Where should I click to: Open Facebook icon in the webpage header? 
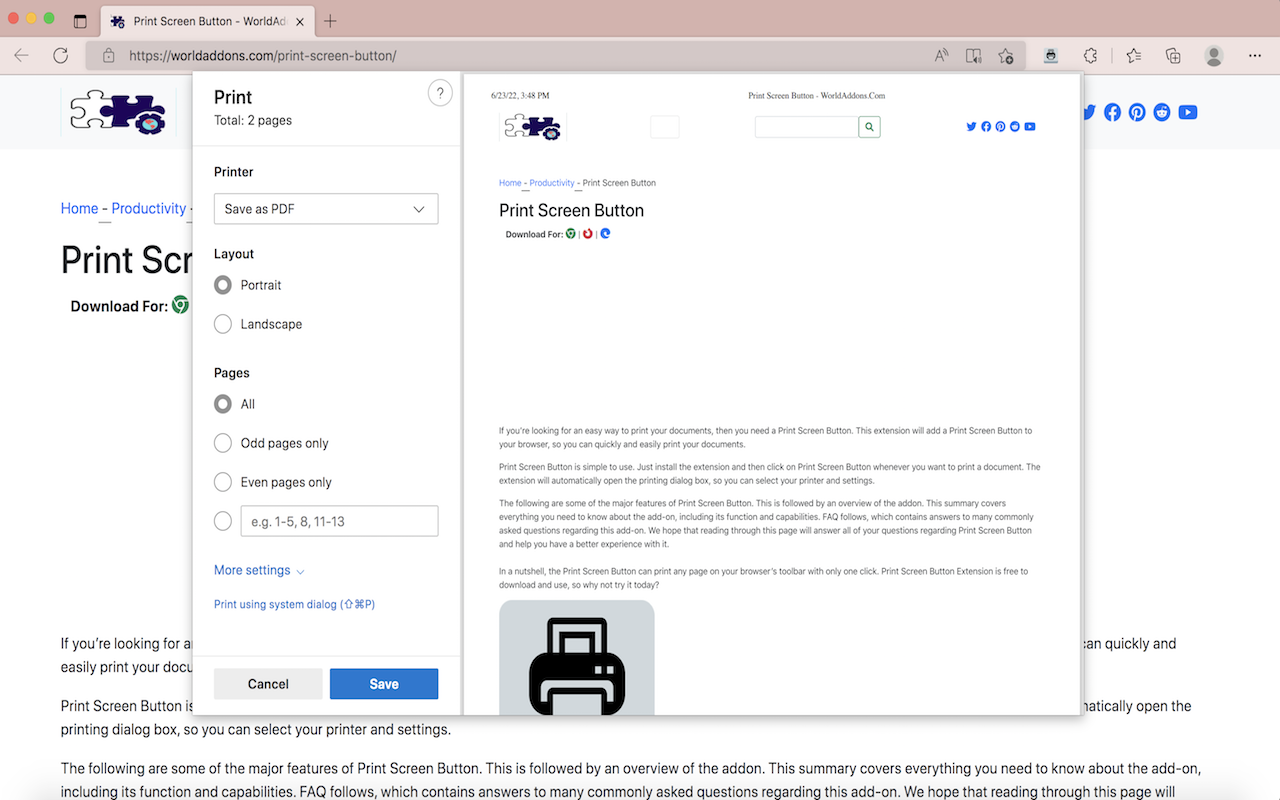1112,112
